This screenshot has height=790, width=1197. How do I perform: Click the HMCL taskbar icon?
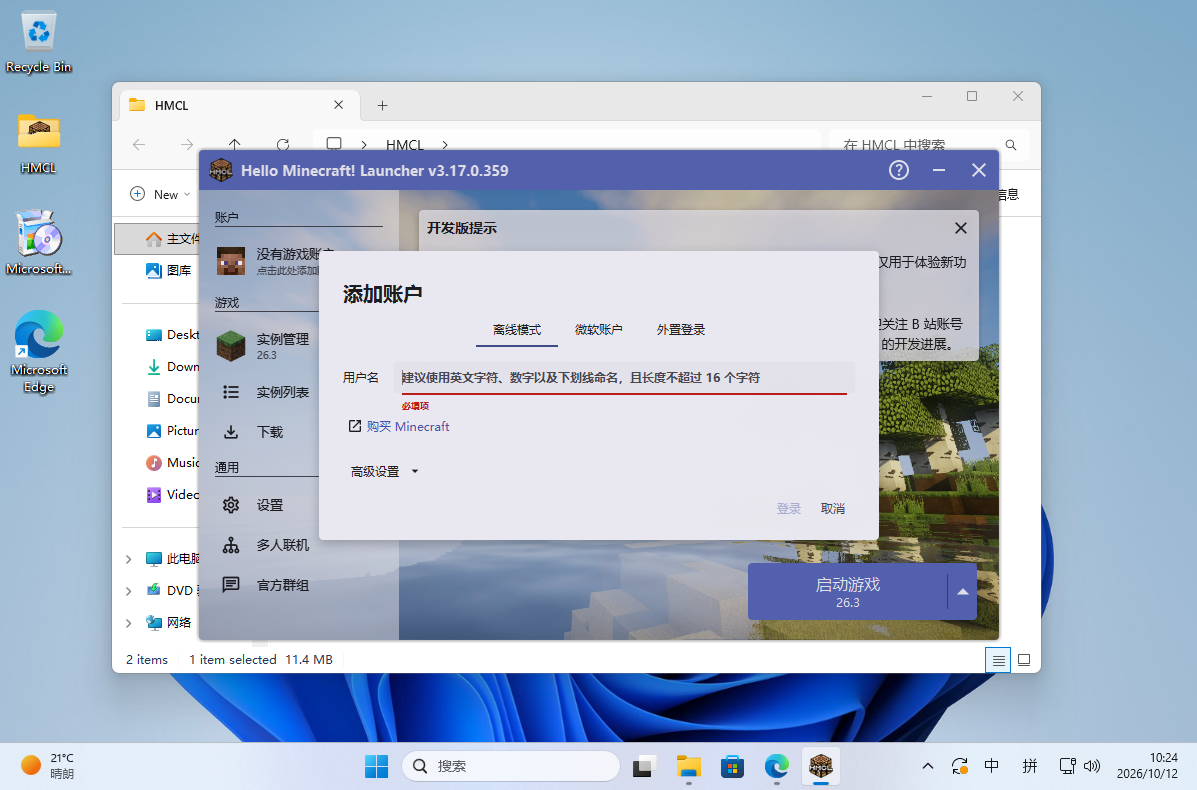coord(821,766)
